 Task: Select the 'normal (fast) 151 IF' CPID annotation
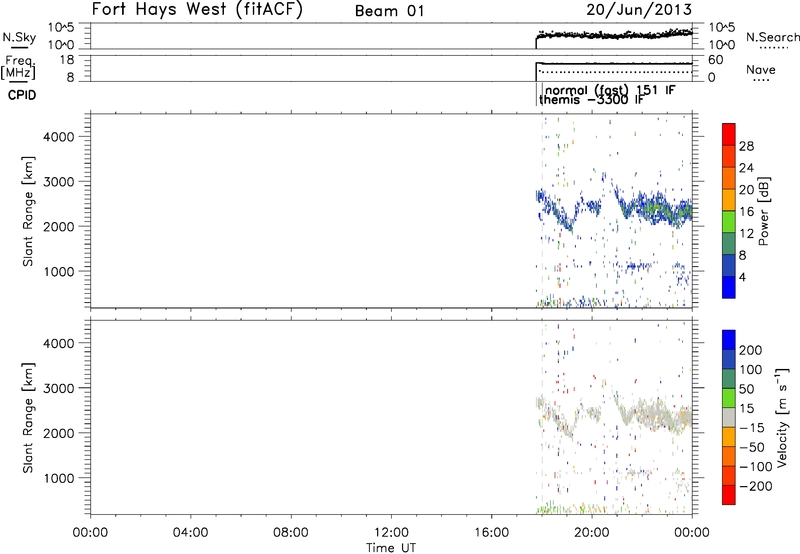click(x=610, y=90)
